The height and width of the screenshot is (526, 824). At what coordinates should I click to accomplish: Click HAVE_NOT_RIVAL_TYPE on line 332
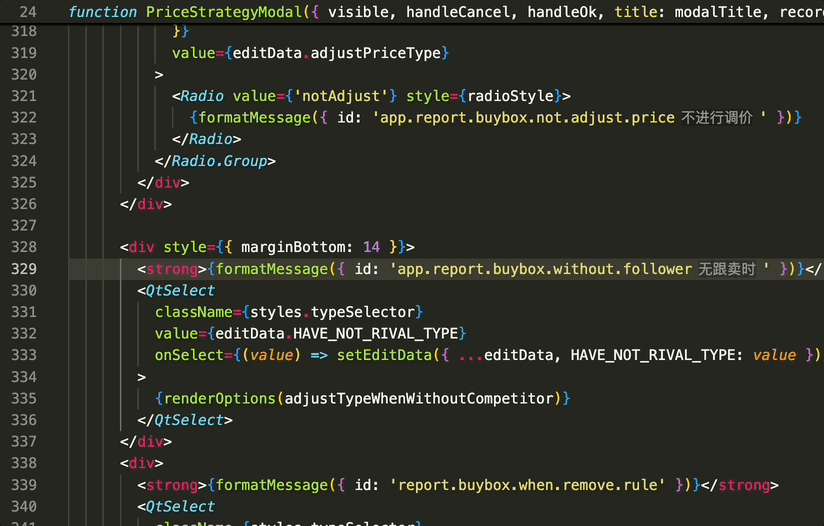[x=376, y=334]
